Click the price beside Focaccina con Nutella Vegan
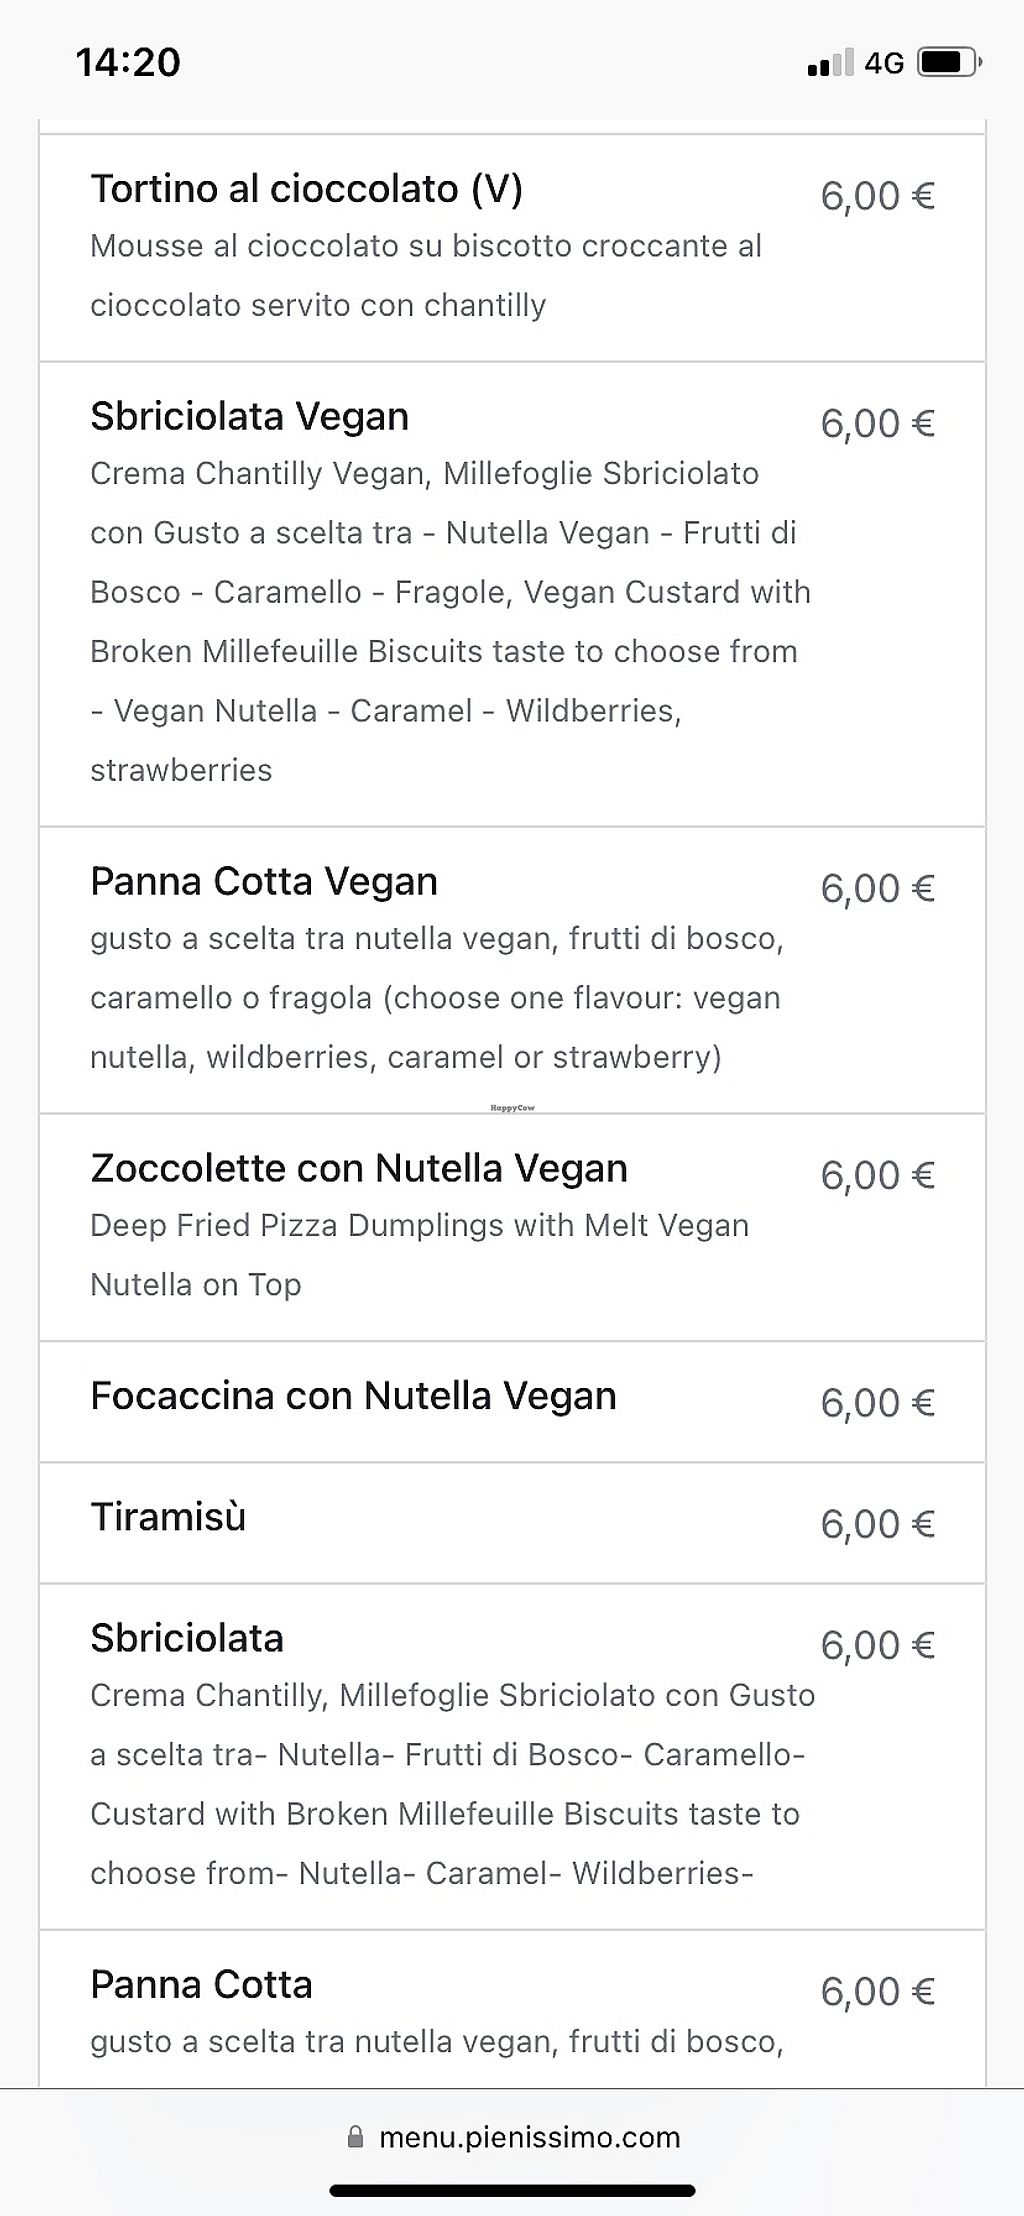This screenshot has width=1024, height=2216. 877,1403
